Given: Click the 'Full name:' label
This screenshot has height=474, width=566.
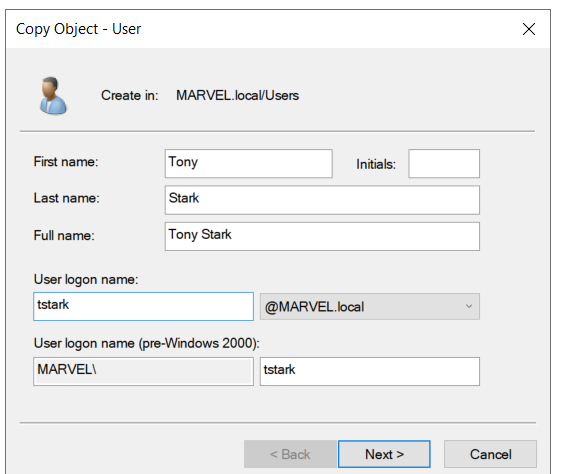Looking at the screenshot, I should pyautogui.click(x=64, y=235).
